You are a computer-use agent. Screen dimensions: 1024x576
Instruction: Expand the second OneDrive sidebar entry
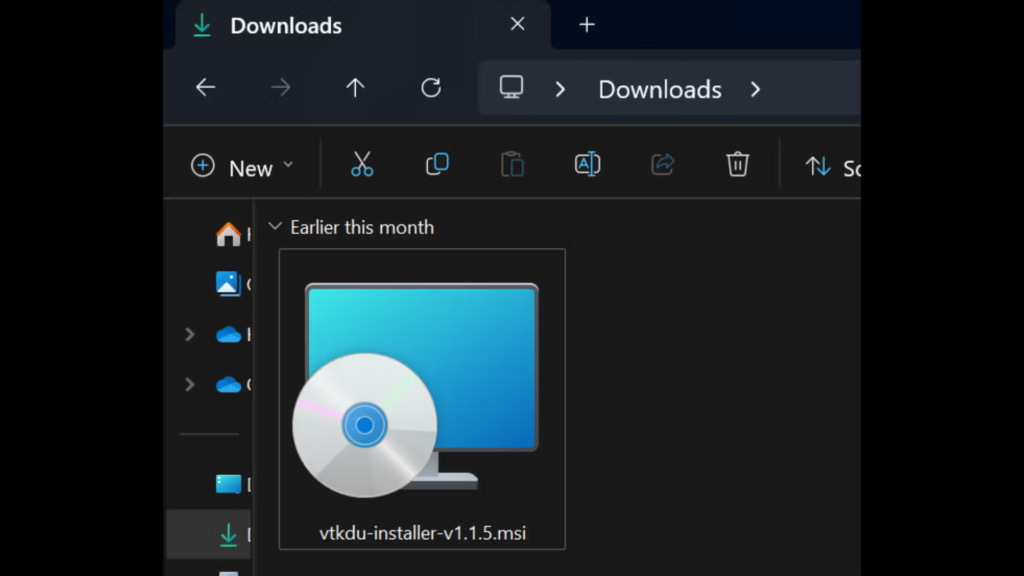pyautogui.click(x=190, y=384)
